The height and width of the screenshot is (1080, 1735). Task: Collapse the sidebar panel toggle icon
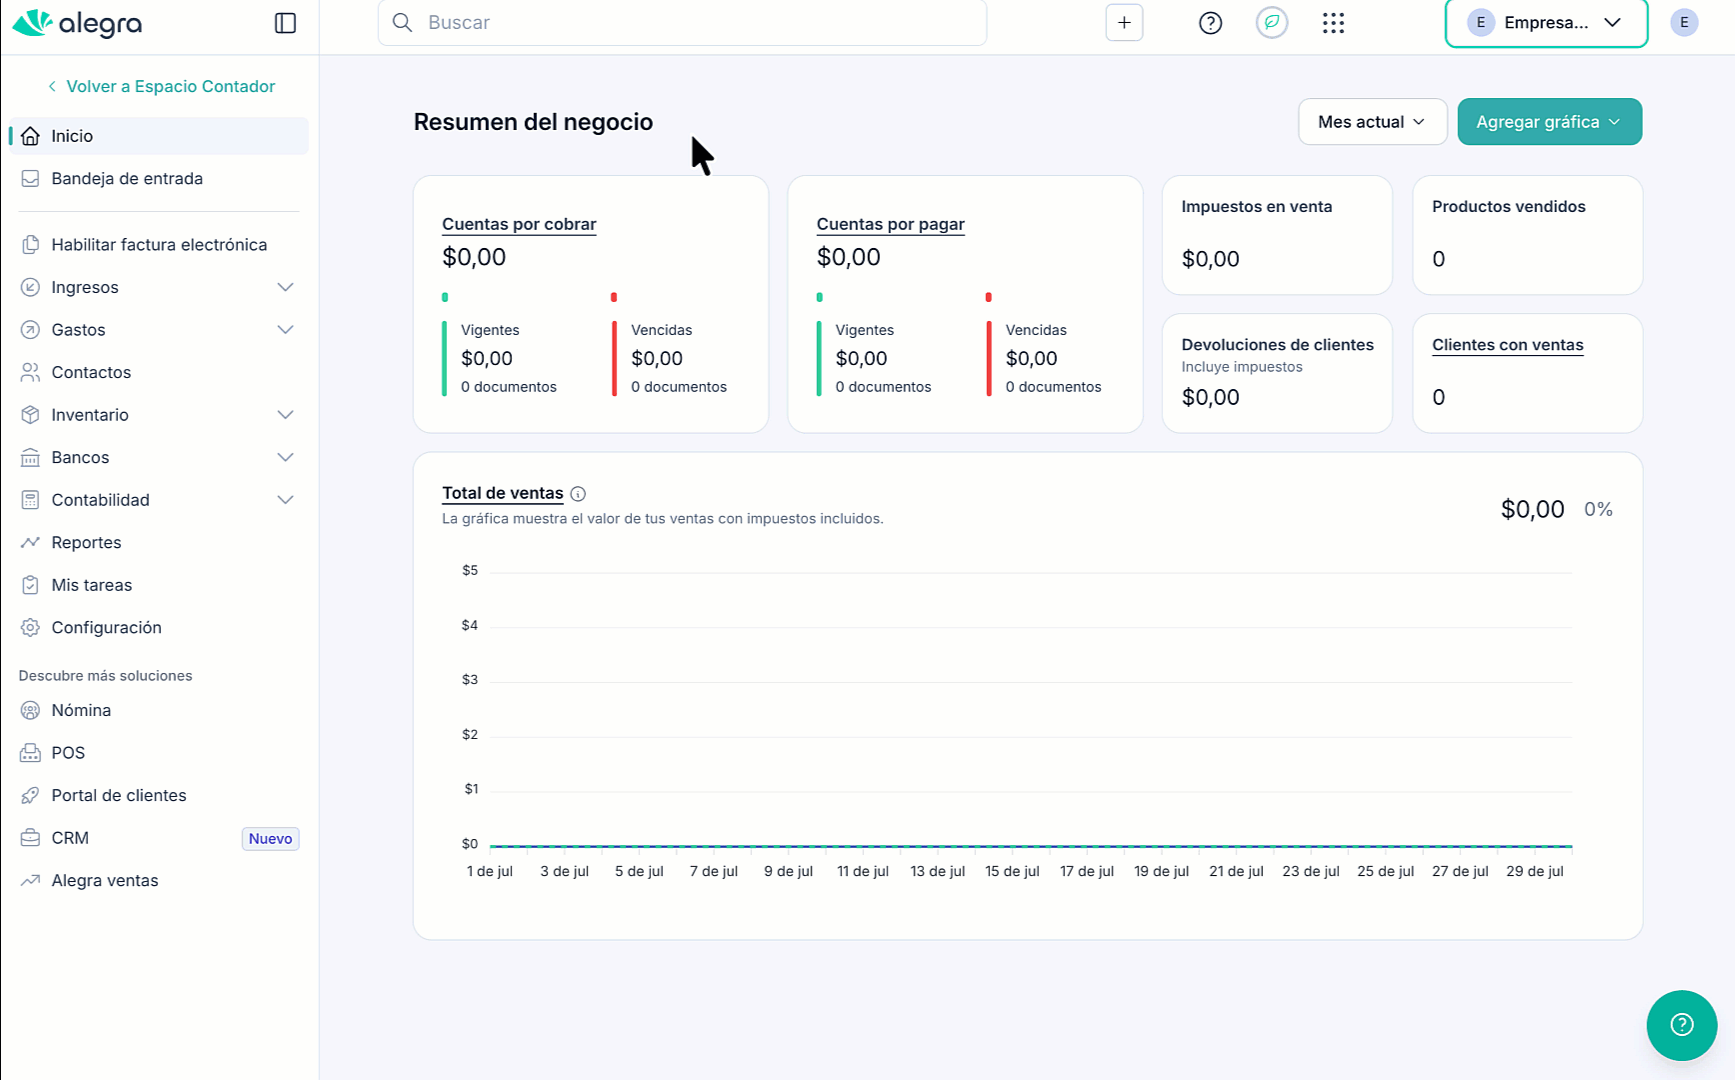pos(285,23)
